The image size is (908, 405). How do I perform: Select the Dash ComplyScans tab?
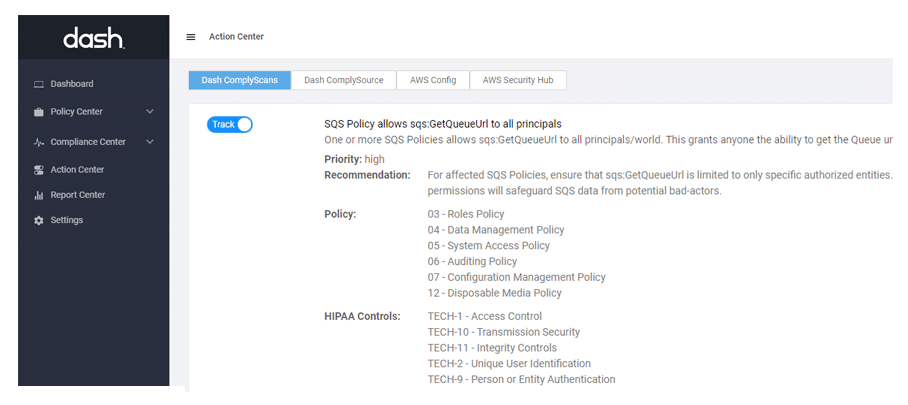click(x=240, y=80)
